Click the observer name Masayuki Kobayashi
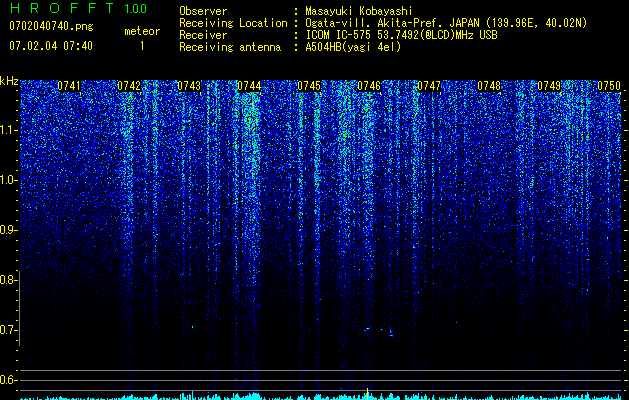The width and height of the screenshot is (629, 400). (358, 11)
